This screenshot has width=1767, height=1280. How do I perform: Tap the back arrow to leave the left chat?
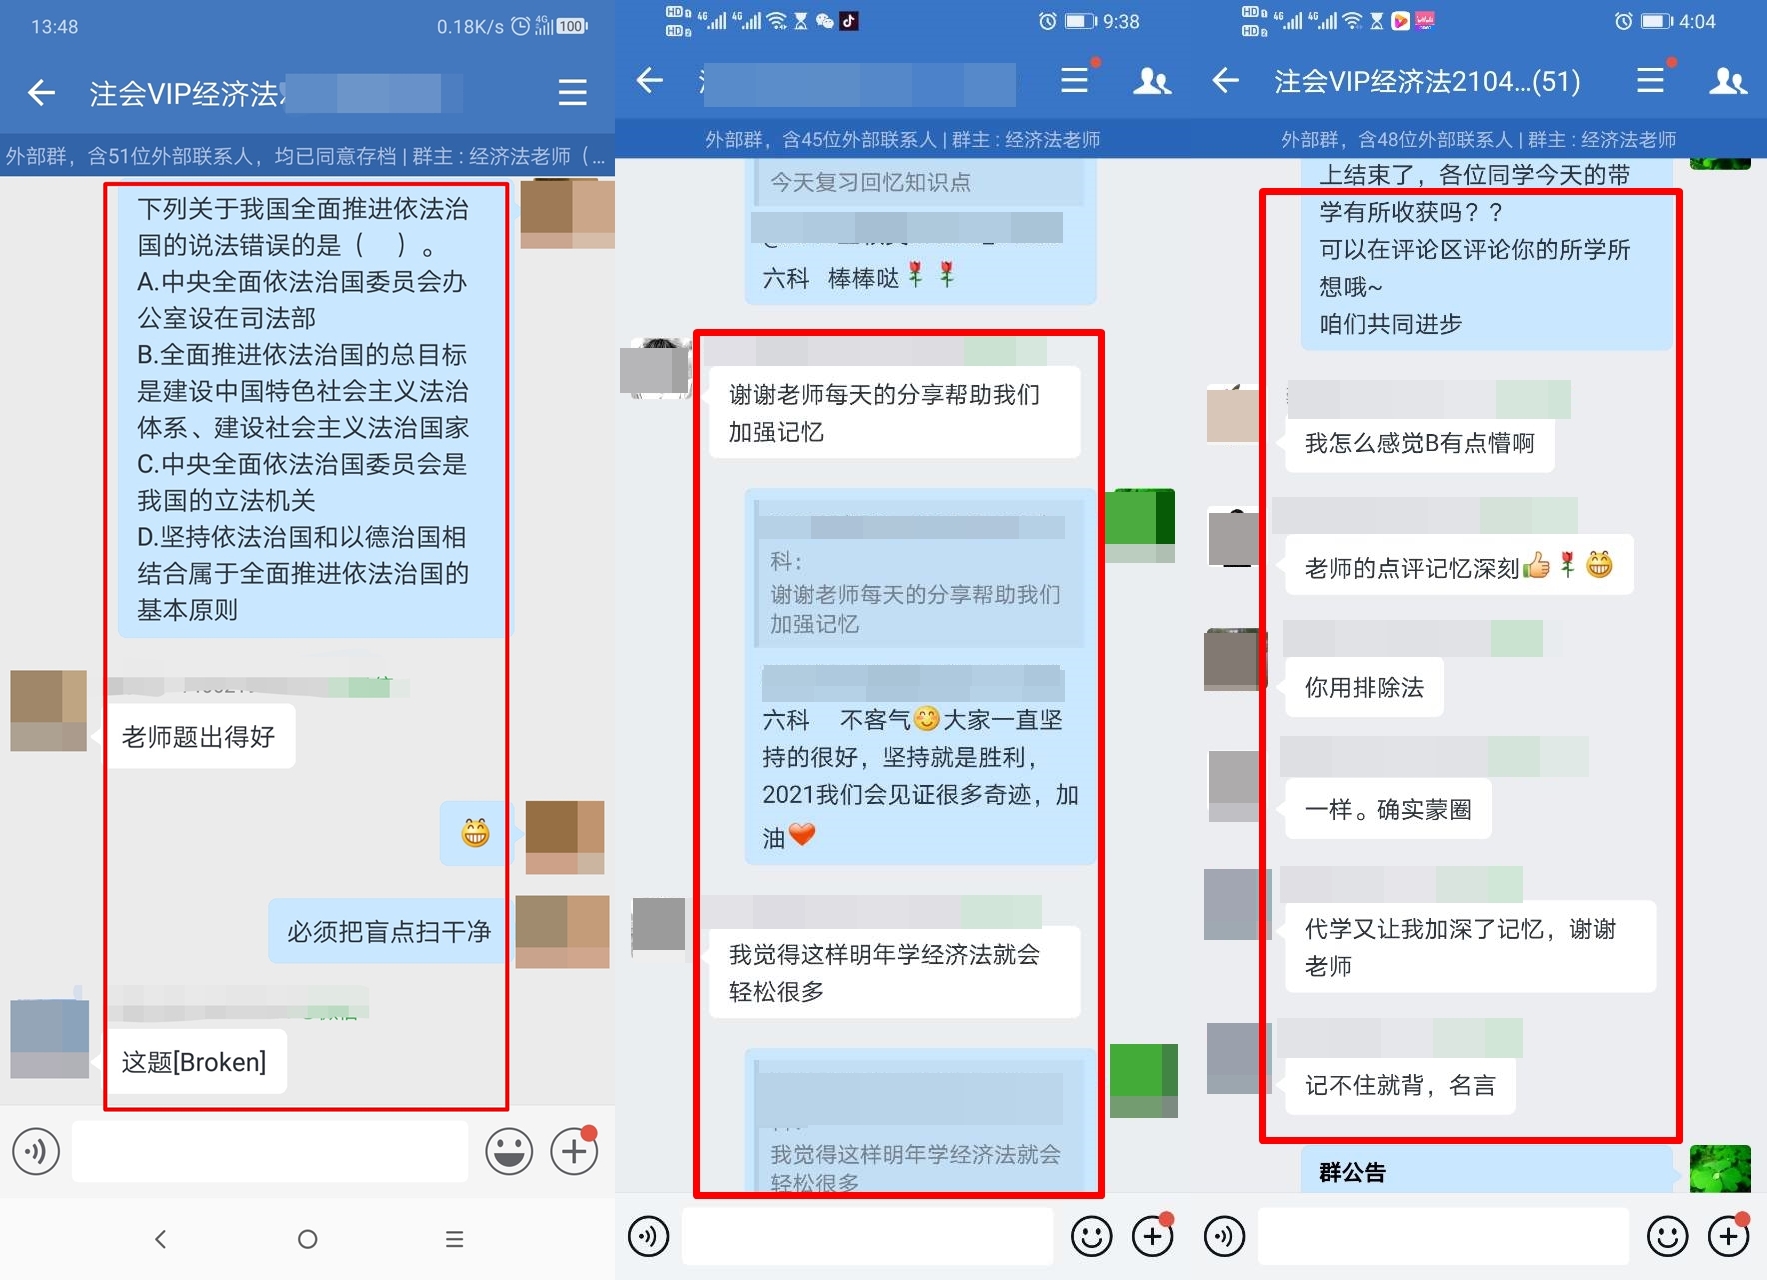pyautogui.click(x=40, y=92)
